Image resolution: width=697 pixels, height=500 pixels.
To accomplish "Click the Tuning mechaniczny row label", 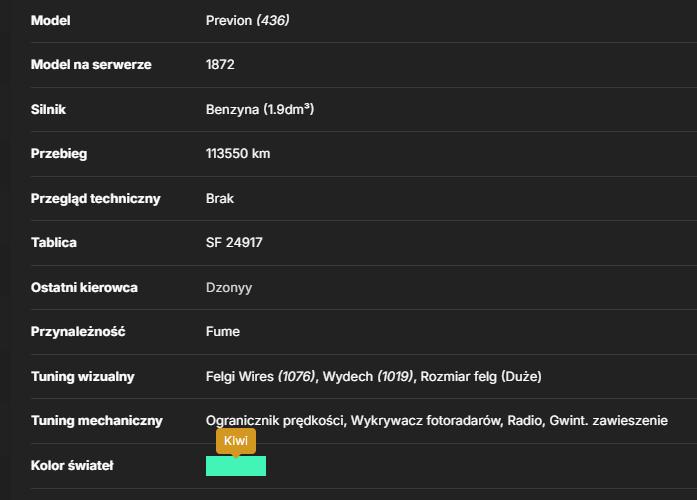I will pyautogui.click(x=97, y=421).
